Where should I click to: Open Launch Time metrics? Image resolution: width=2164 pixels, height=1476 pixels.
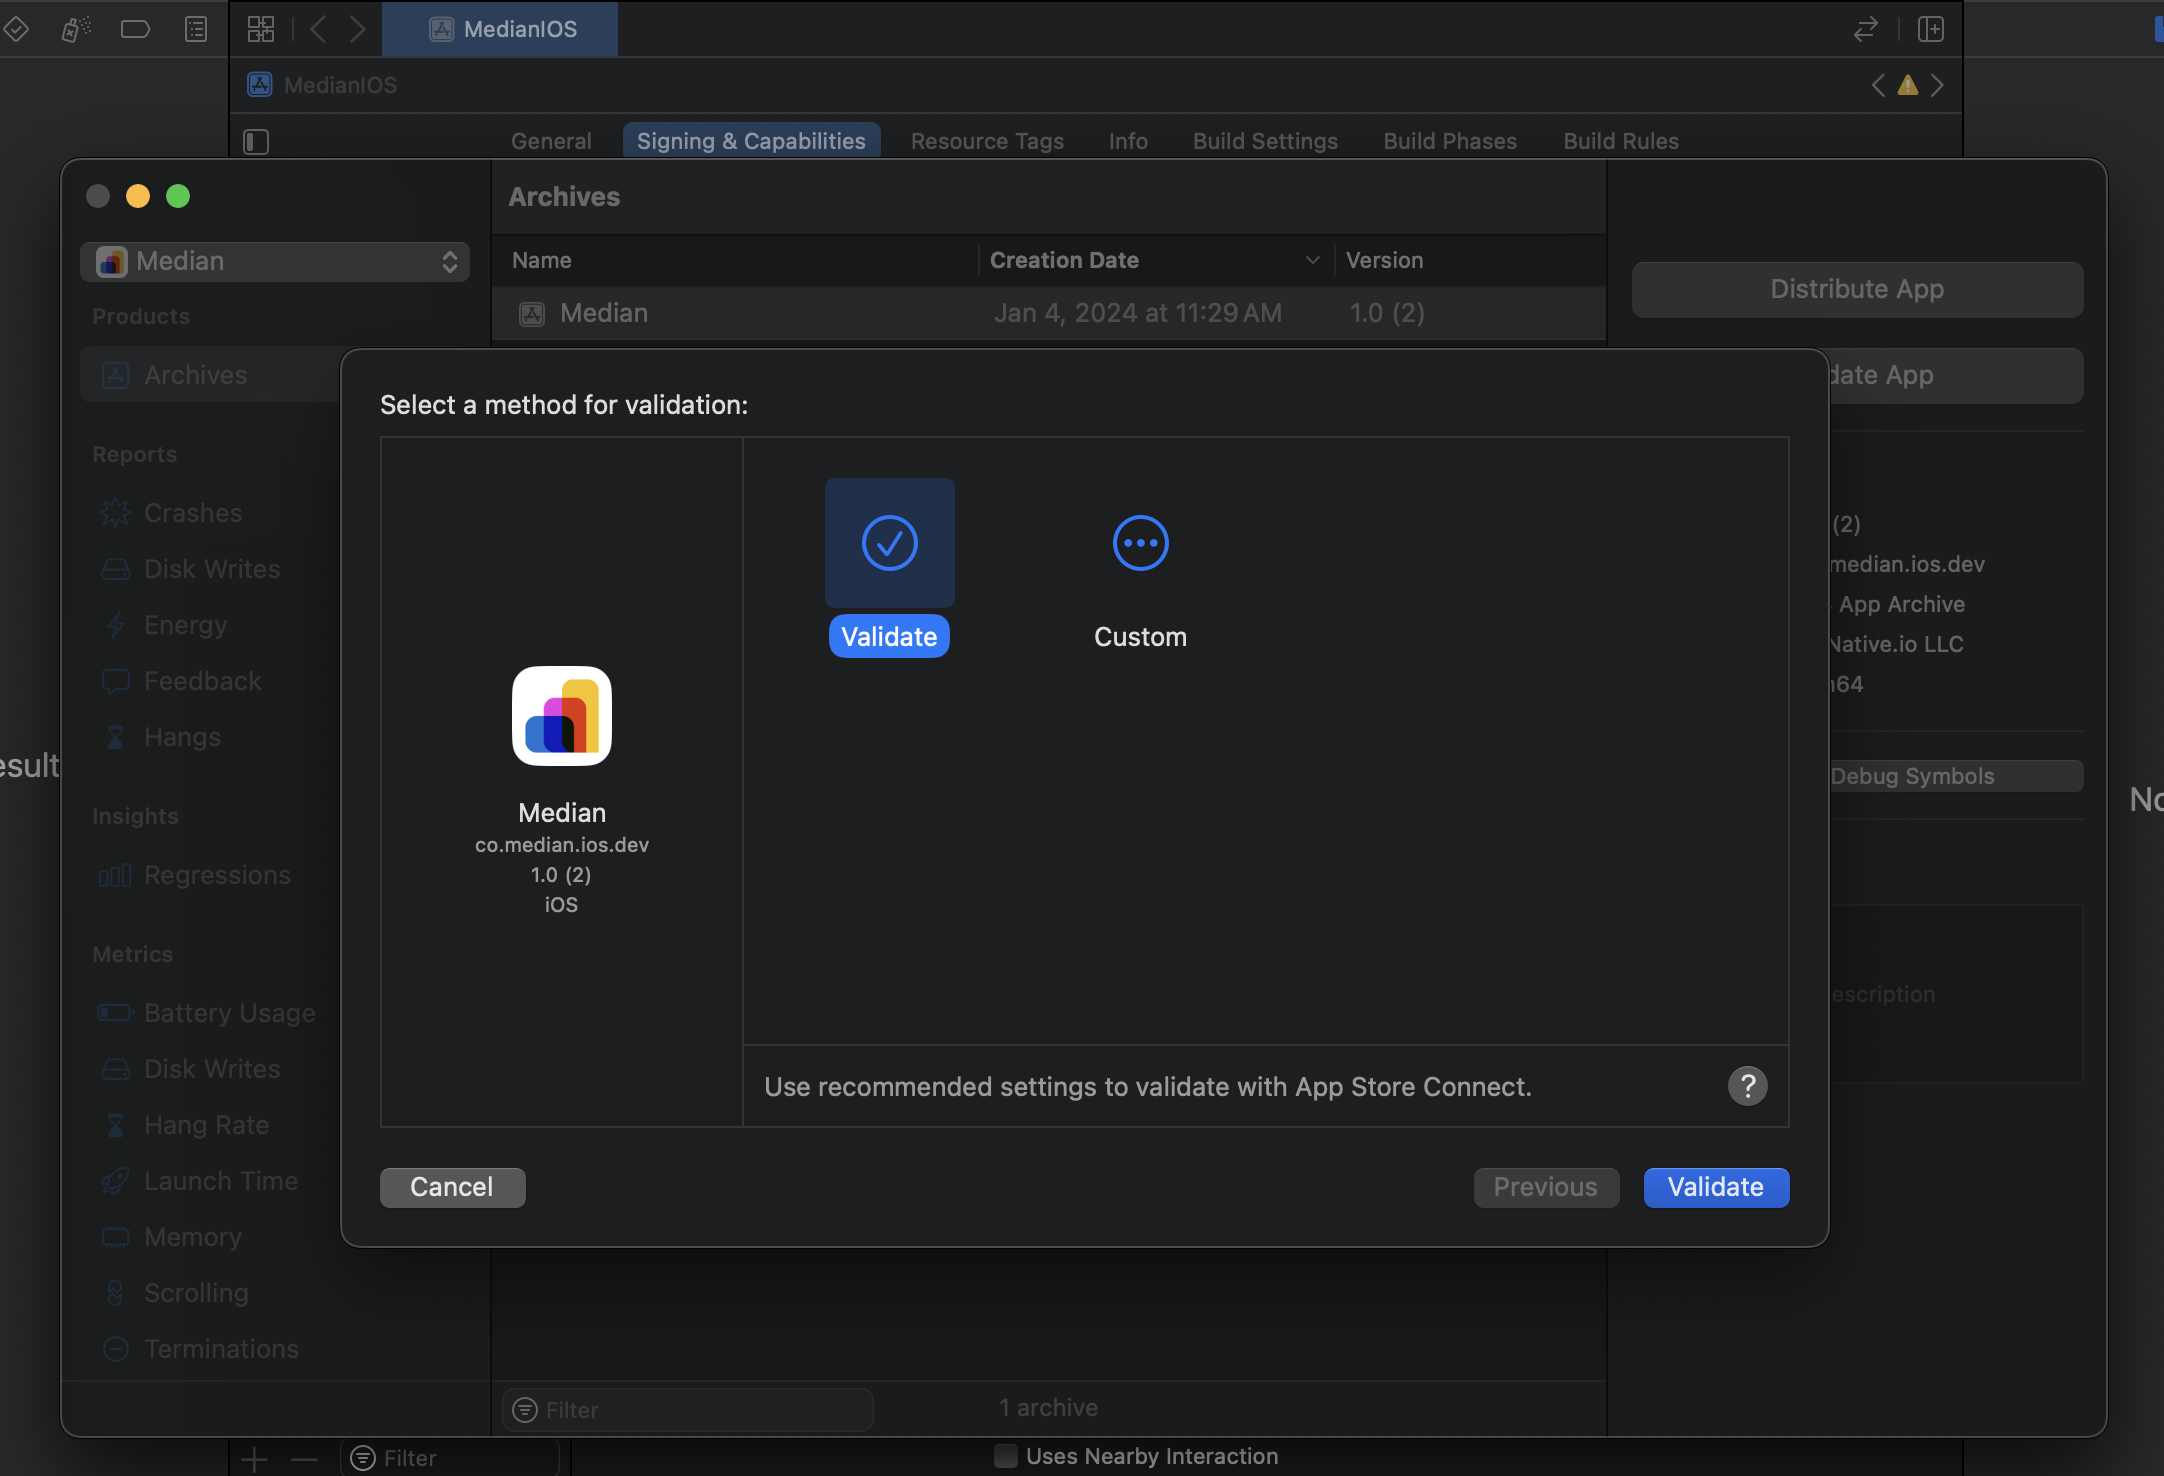coord(221,1181)
